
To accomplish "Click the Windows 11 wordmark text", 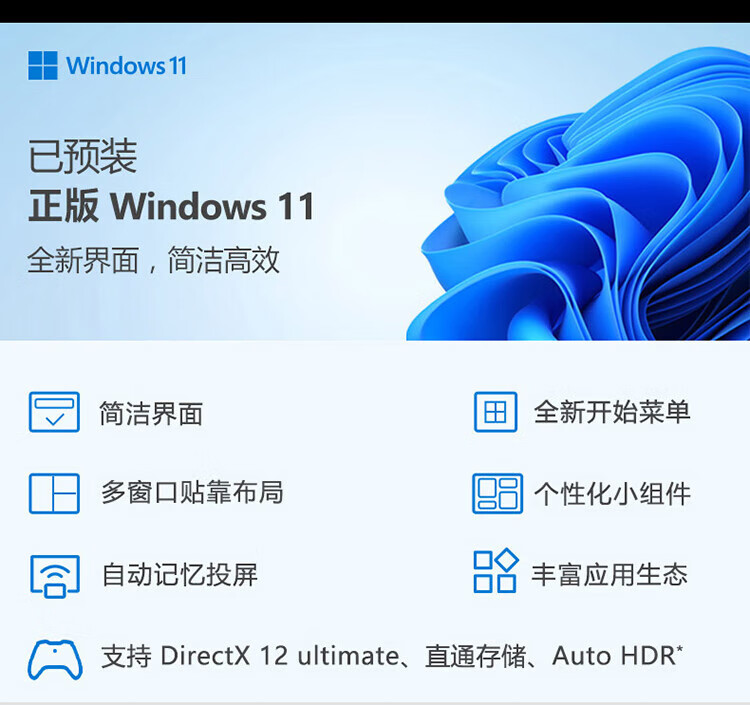I will point(126,66).
